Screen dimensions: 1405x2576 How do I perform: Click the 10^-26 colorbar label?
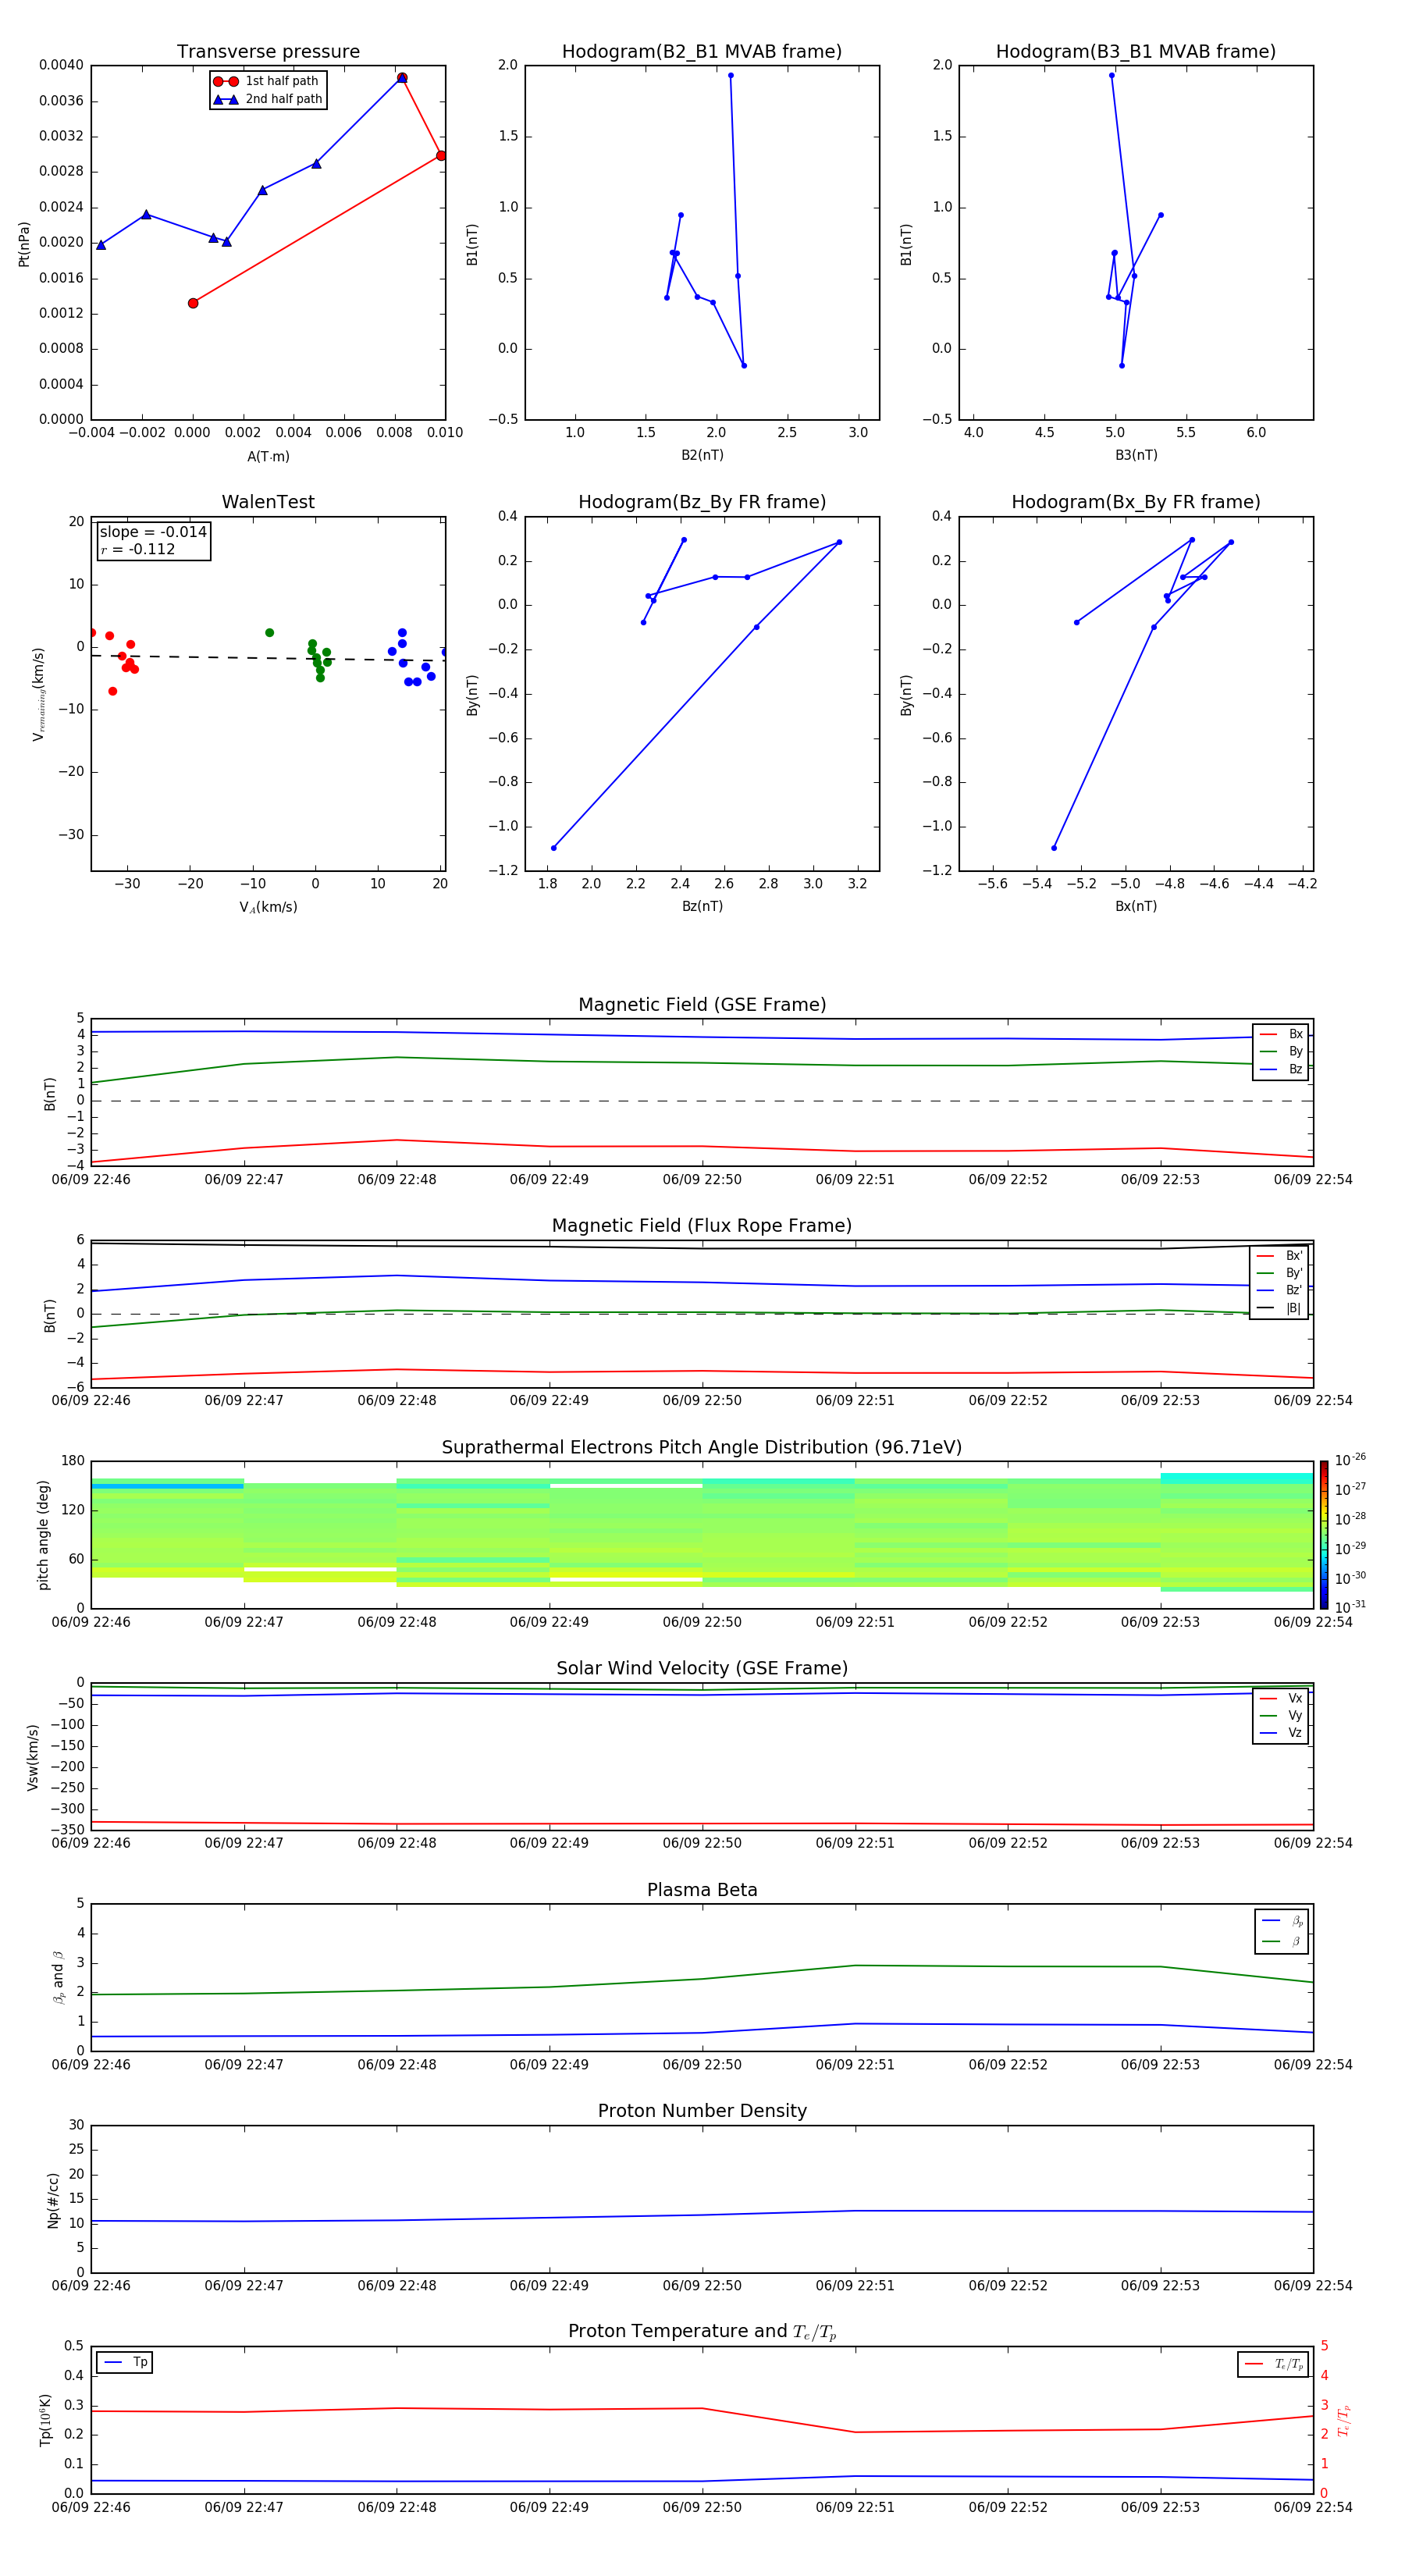1350,1460
